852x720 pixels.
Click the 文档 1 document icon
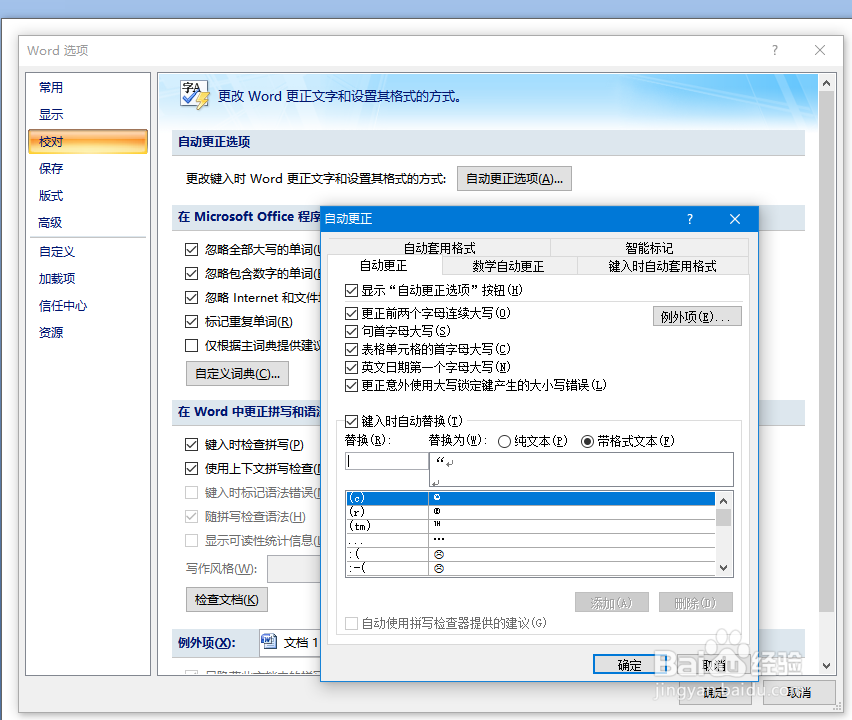[270, 642]
